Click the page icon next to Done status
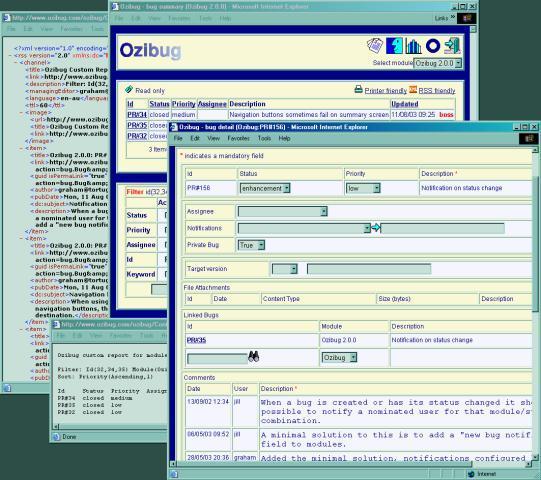This screenshot has width=541, height=480. 56,437
